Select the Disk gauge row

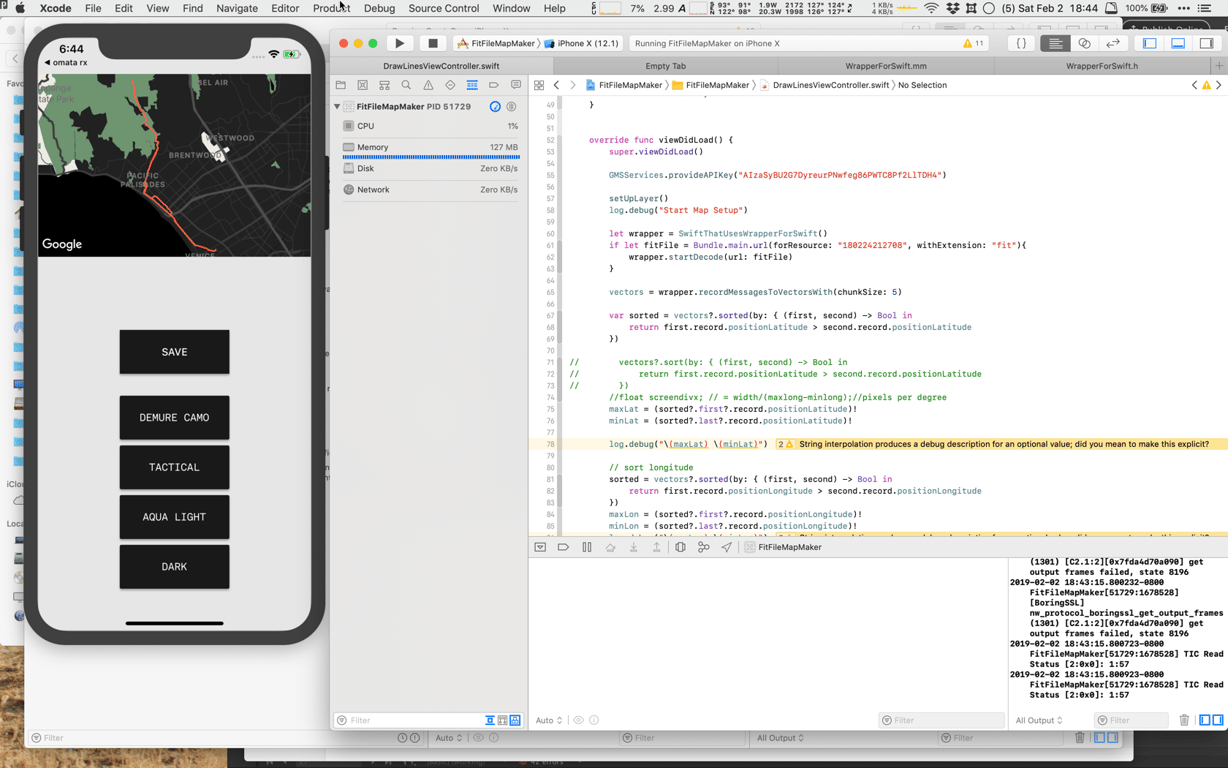pos(430,169)
